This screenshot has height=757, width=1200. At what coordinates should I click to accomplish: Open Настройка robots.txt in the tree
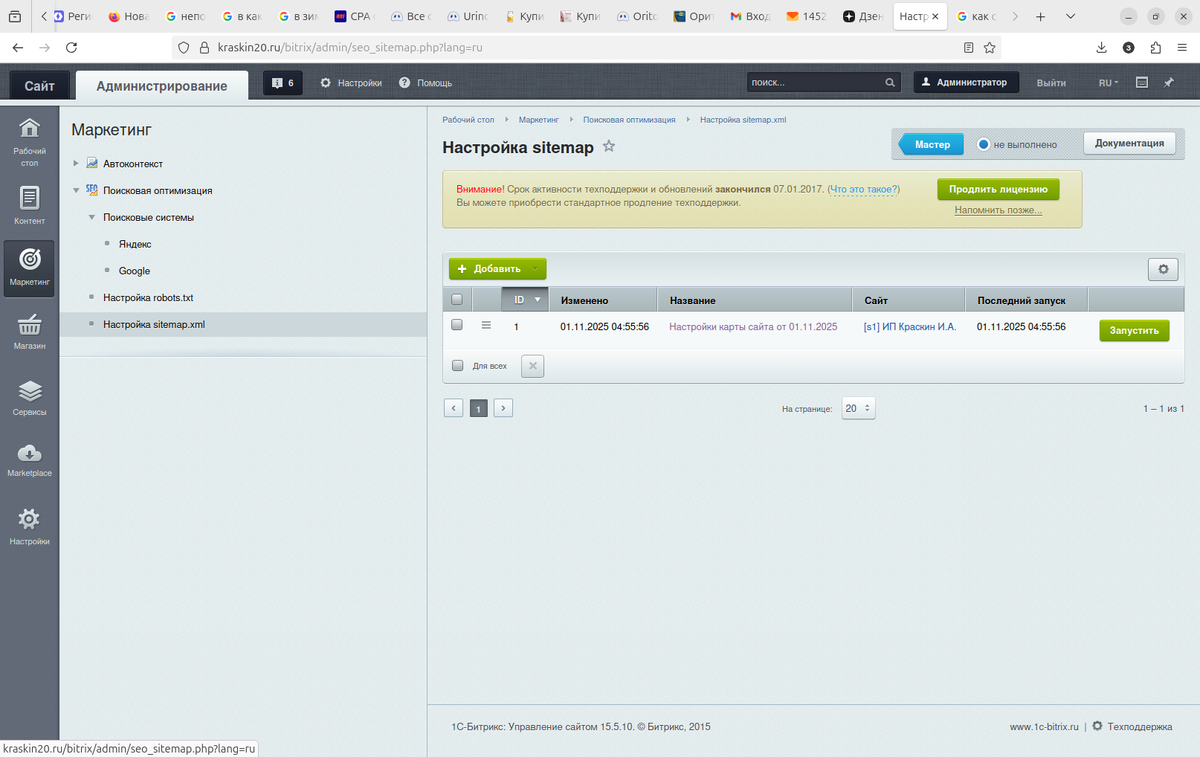(148, 298)
